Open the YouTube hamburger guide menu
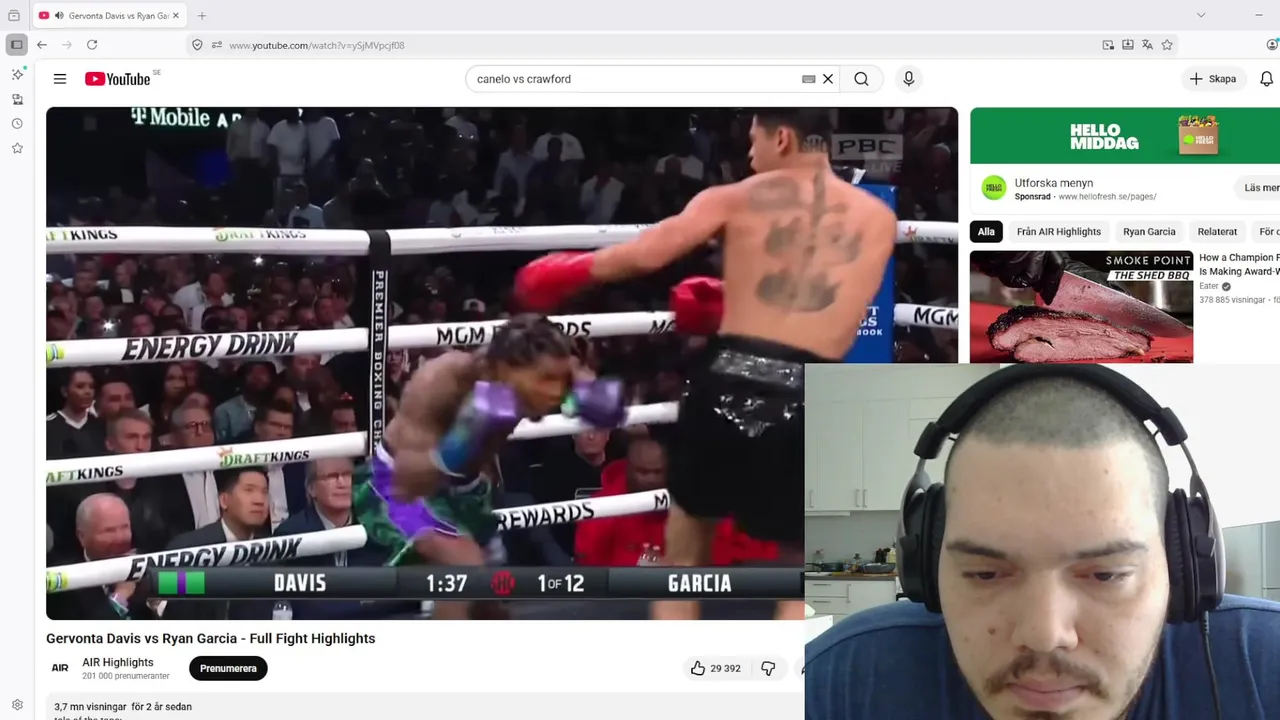Viewport: 1280px width, 720px height. tap(60, 79)
